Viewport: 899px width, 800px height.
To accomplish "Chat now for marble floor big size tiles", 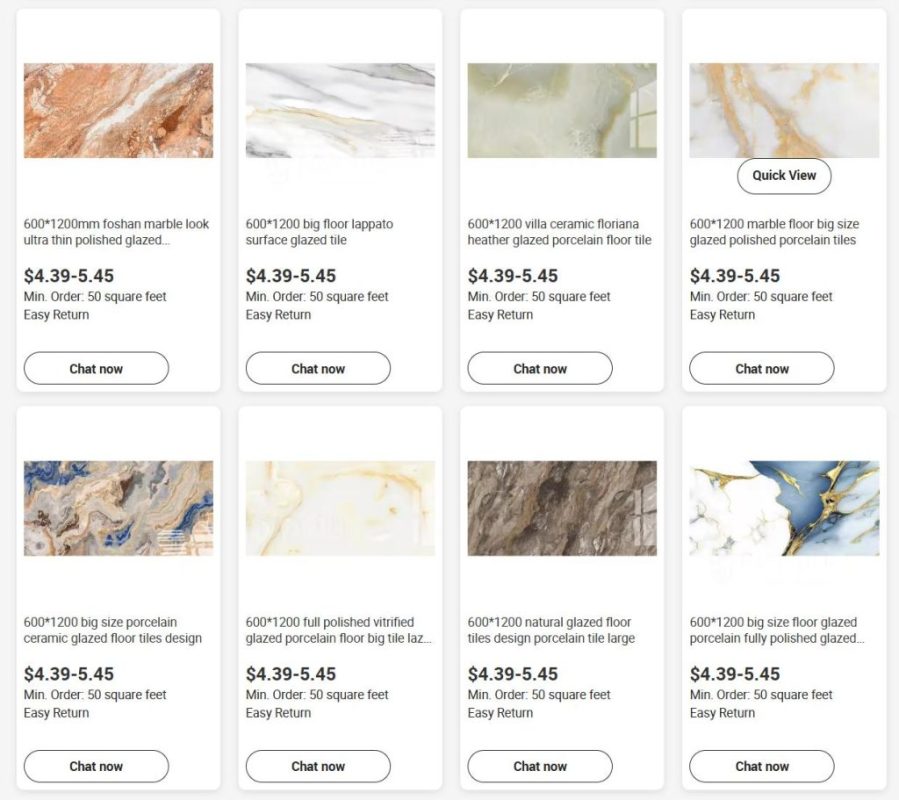I will 762,368.
